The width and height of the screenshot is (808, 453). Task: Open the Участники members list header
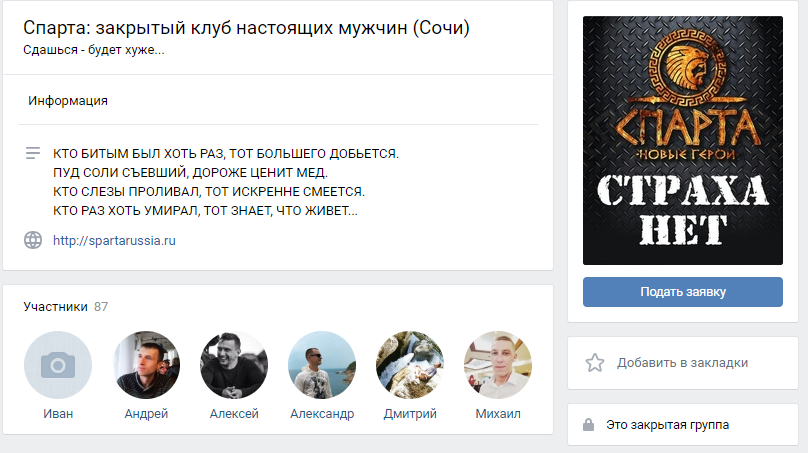coord(55,307)
